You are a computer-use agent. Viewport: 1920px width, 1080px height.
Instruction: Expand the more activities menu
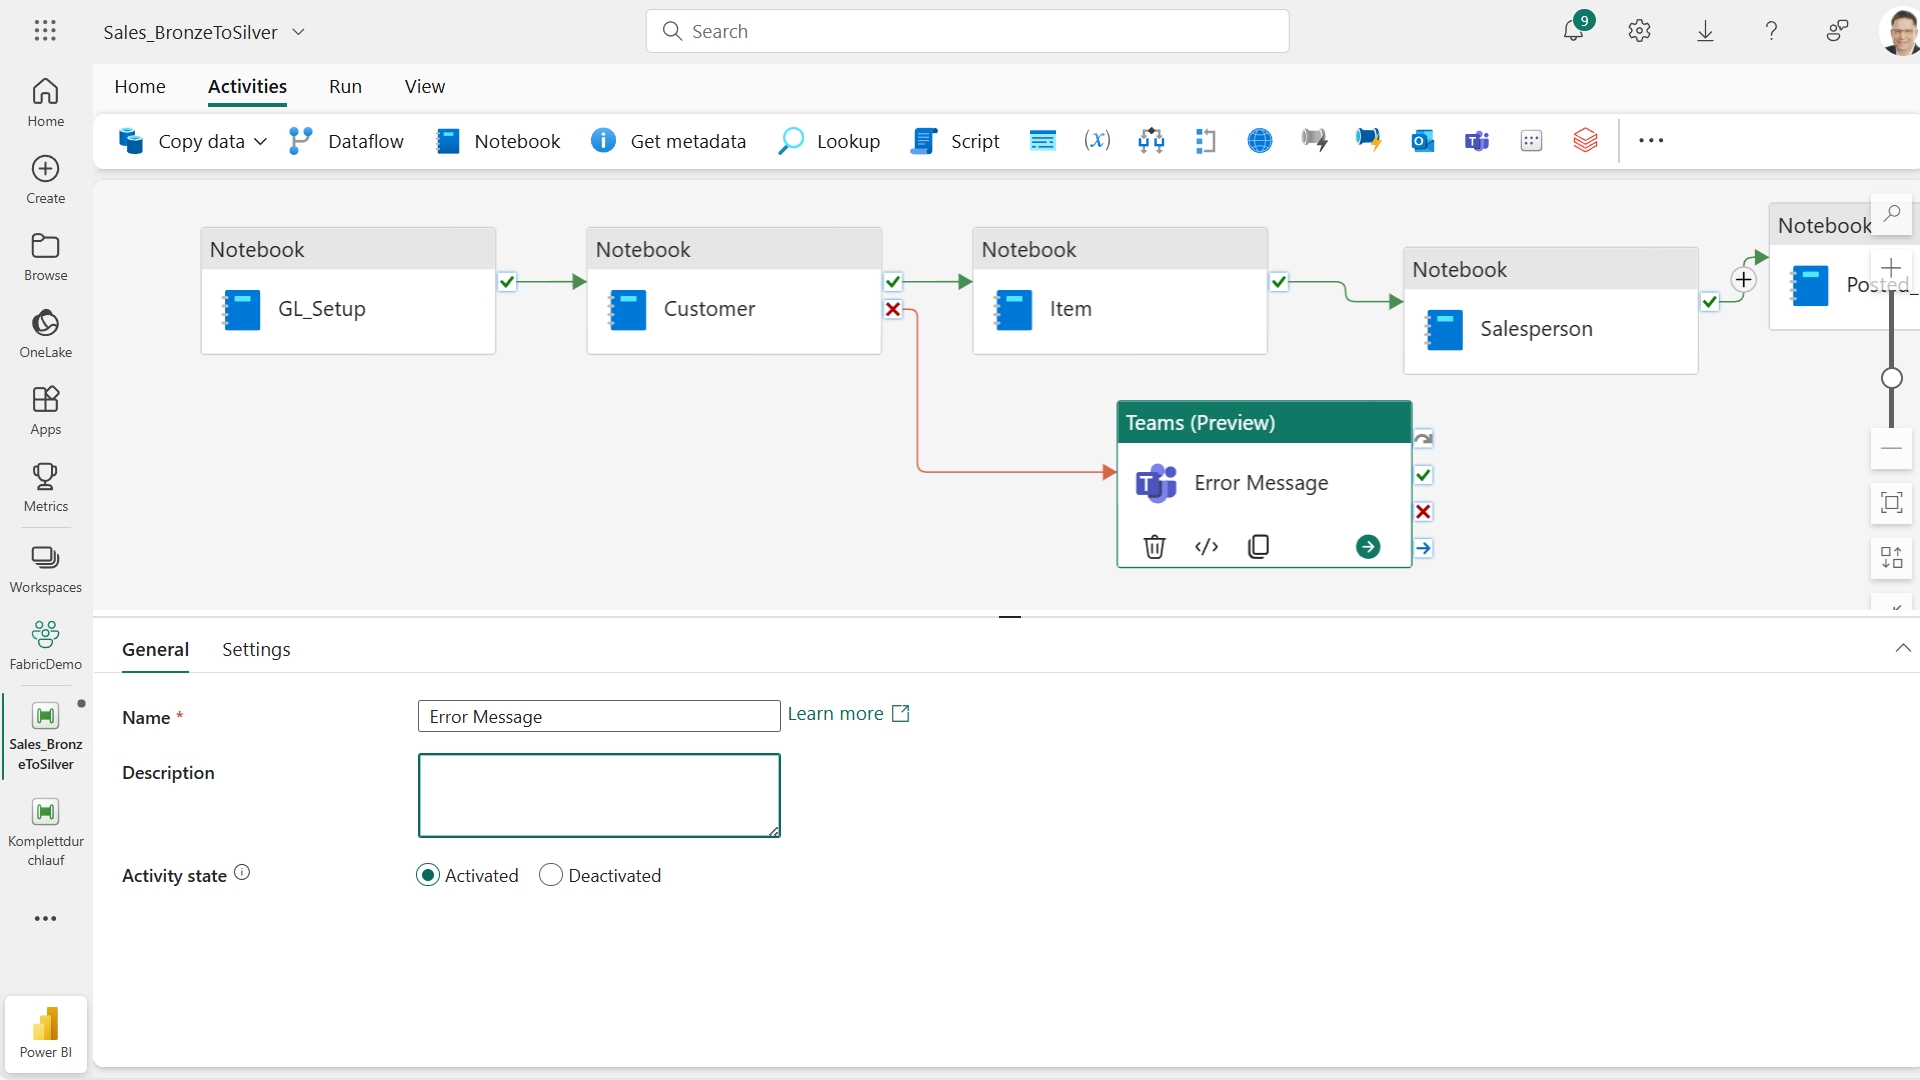tap(1650, 140)
